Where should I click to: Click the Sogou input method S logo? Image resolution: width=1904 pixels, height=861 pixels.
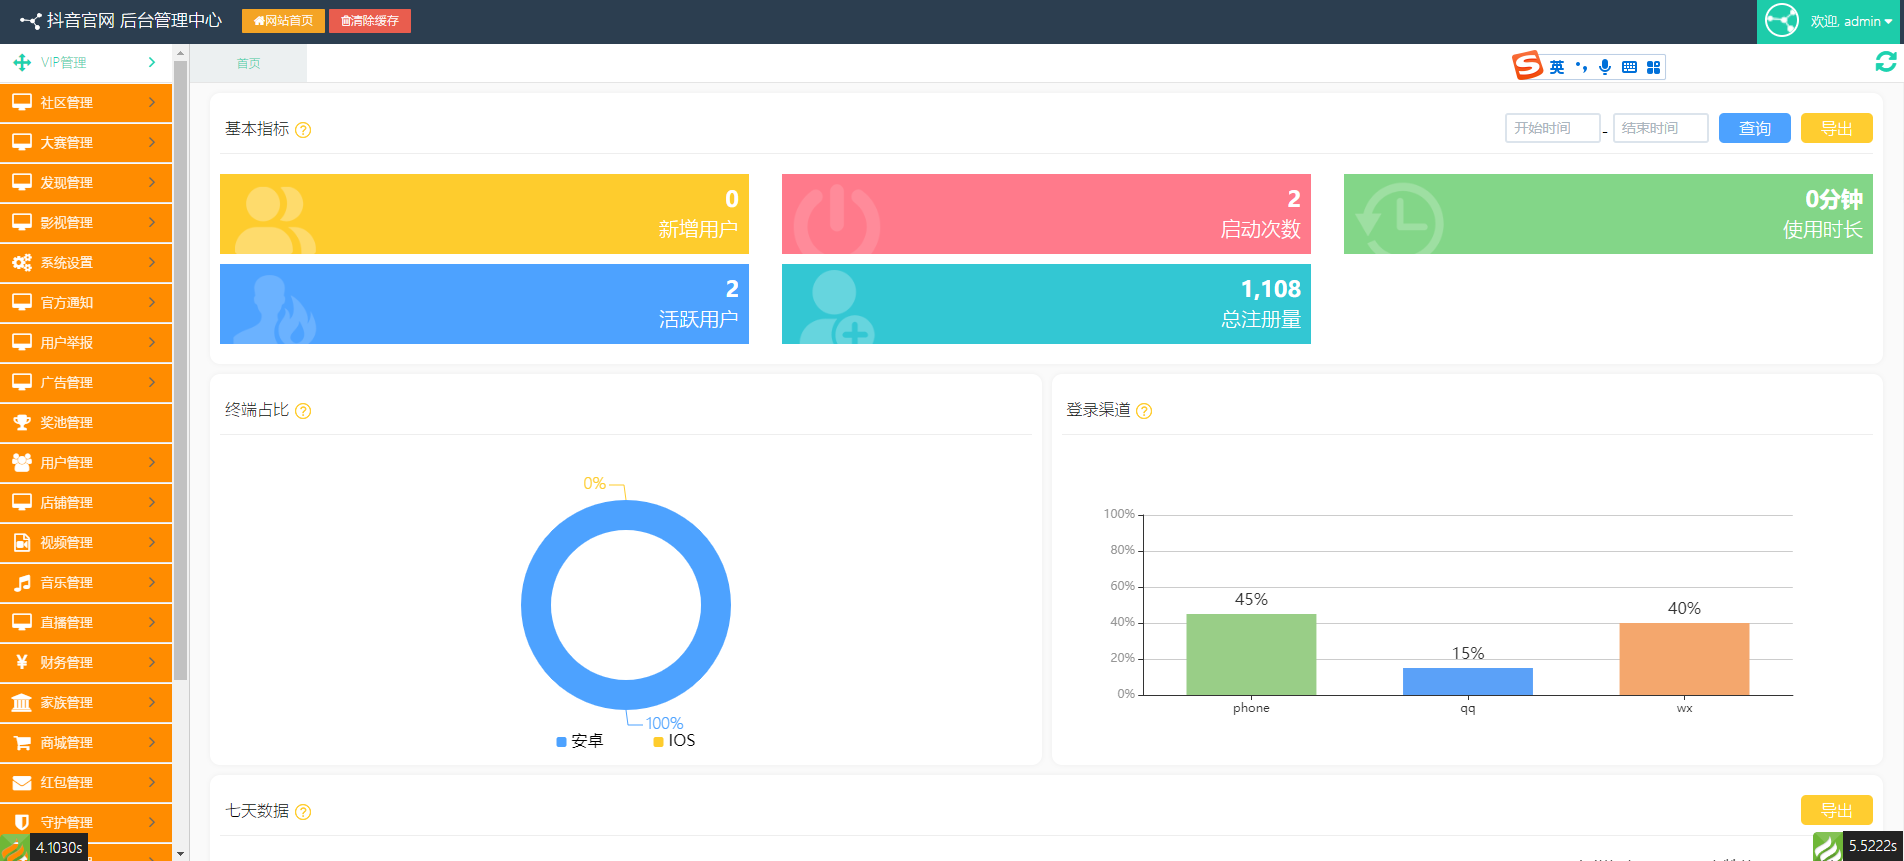[x=1527, y=66]
